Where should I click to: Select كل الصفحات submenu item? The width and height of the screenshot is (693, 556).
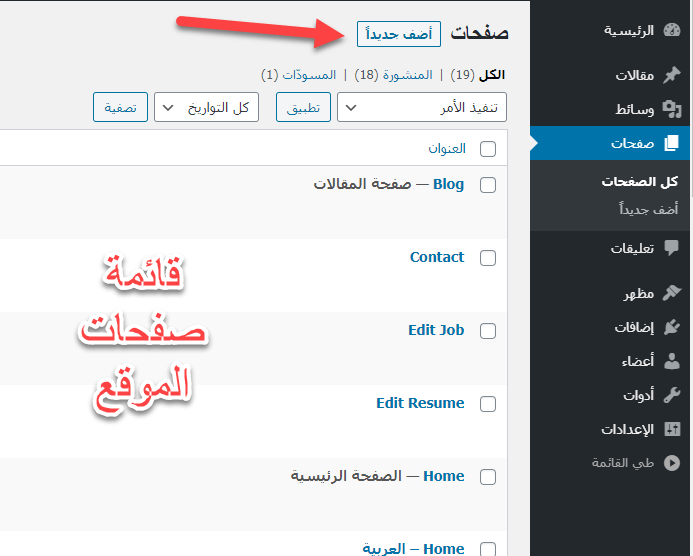point(640,182)
